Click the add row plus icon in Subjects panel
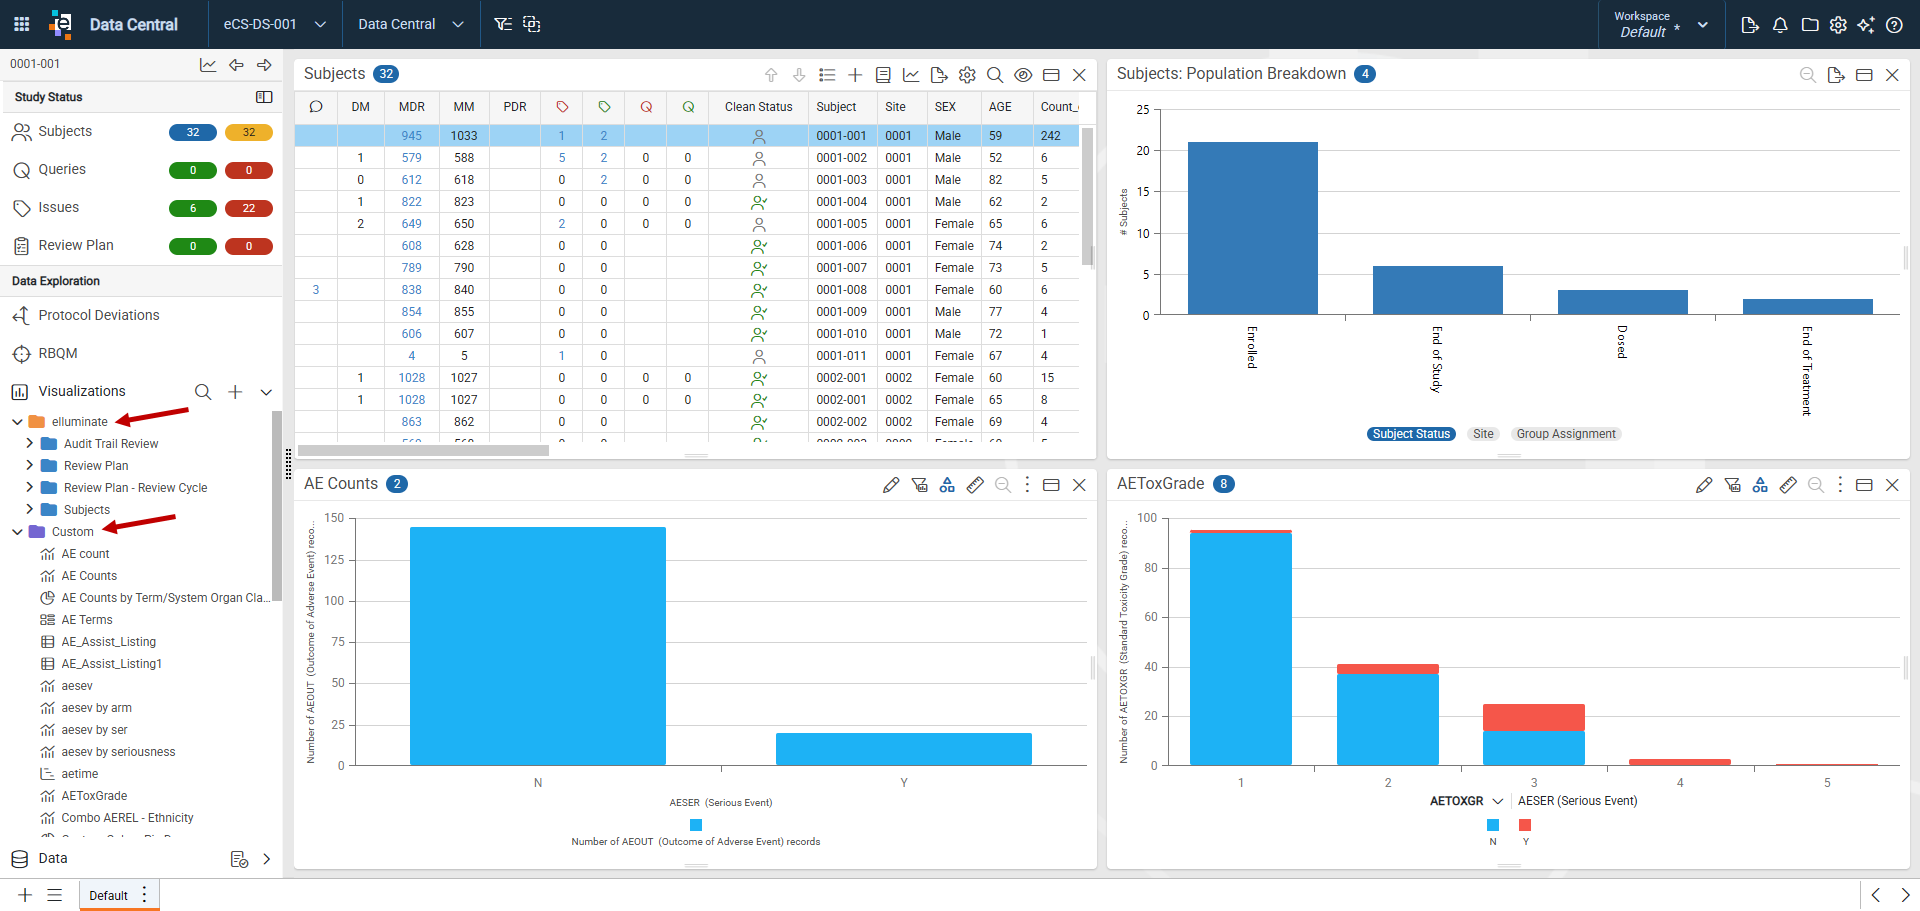The image size is (1920, 911). 855,75
